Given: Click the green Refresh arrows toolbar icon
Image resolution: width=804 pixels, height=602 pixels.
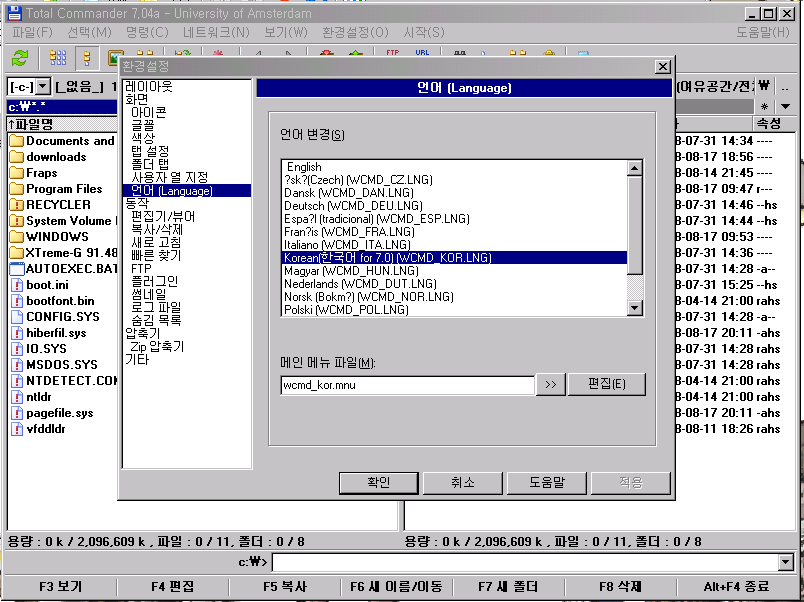Looking at the screenshot, I should click(19, 57).
